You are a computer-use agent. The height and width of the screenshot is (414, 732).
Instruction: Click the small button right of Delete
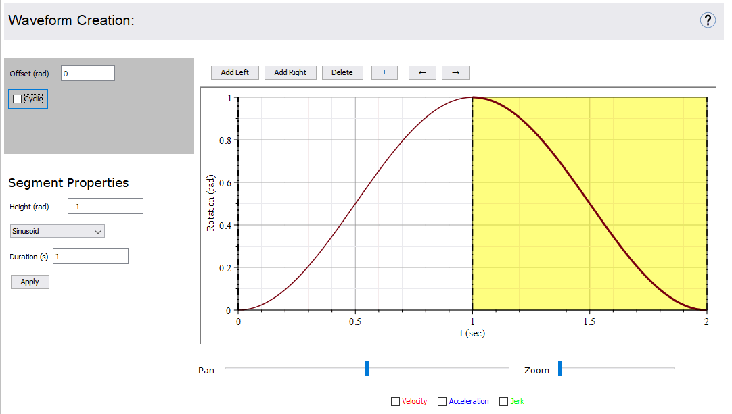tap(385, 72)
